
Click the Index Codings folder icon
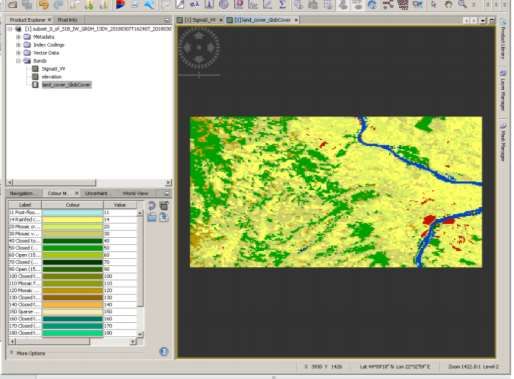tap(27, 45)
